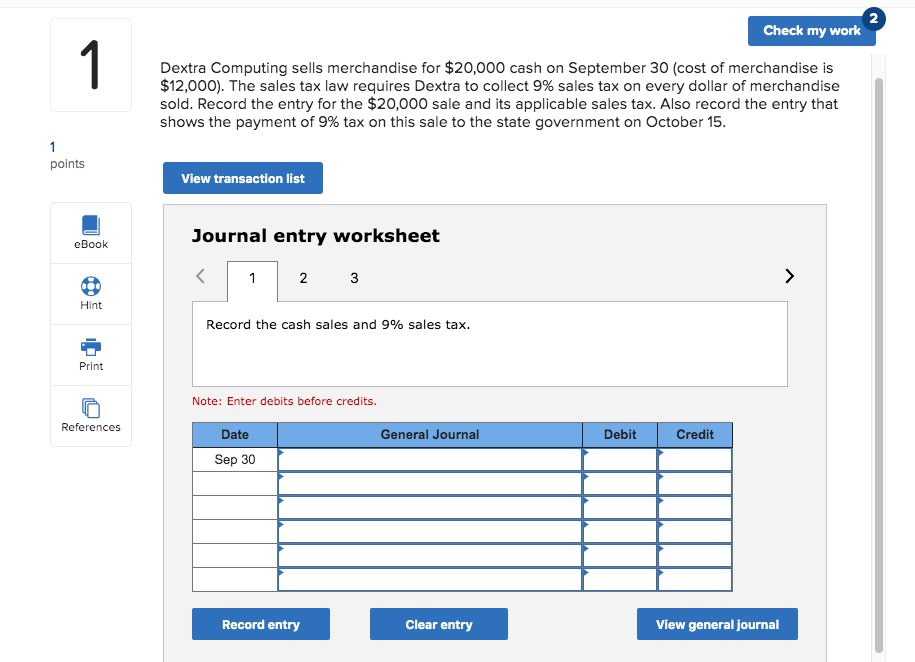Click the General Journal field in row two
915x662 pixels.
[430, 483]
